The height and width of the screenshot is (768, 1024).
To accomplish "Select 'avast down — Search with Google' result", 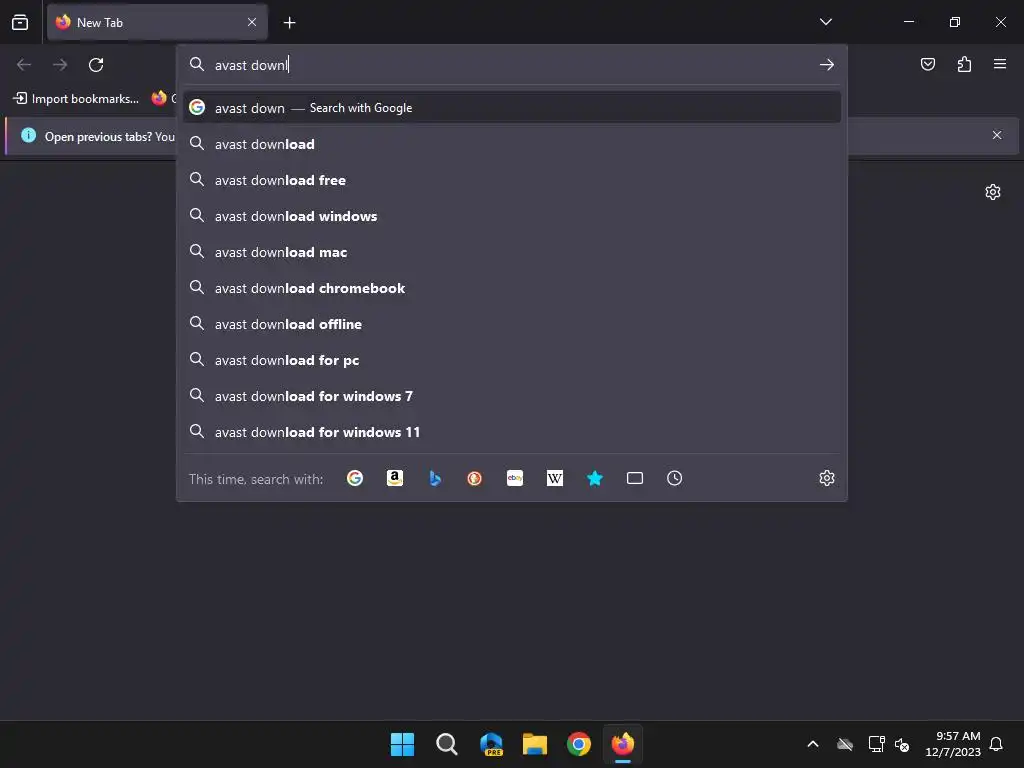I will 512,108.
